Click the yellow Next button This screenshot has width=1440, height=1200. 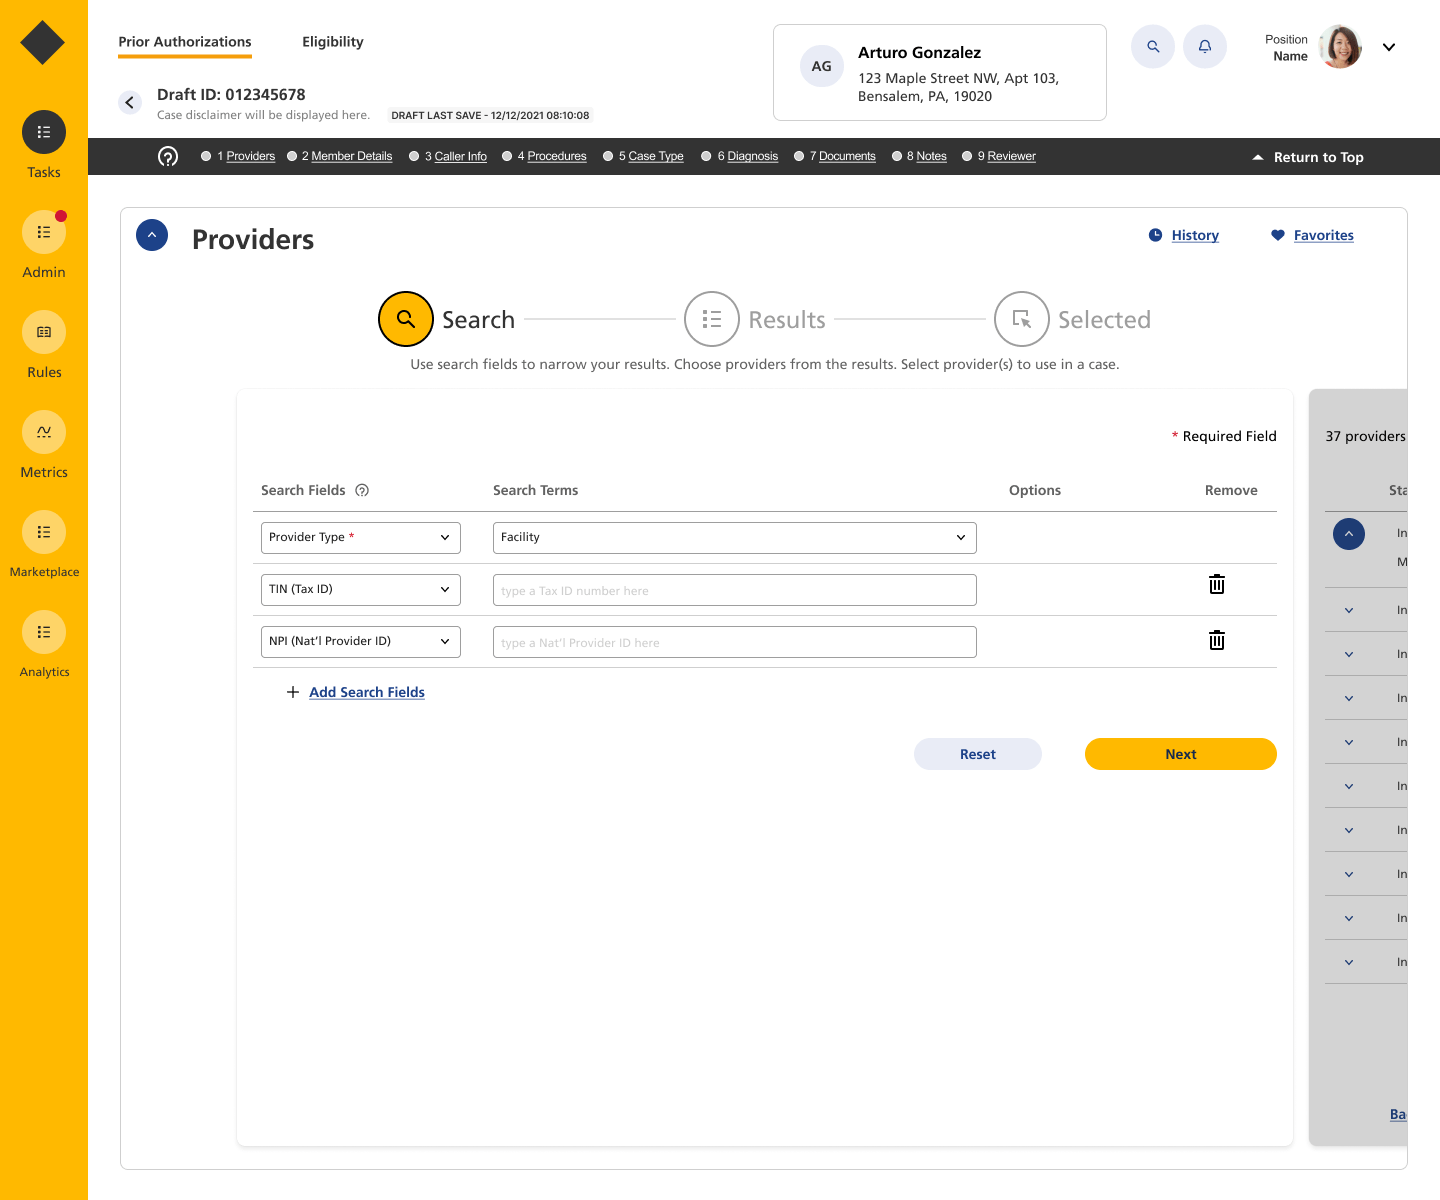(1180, 754)
